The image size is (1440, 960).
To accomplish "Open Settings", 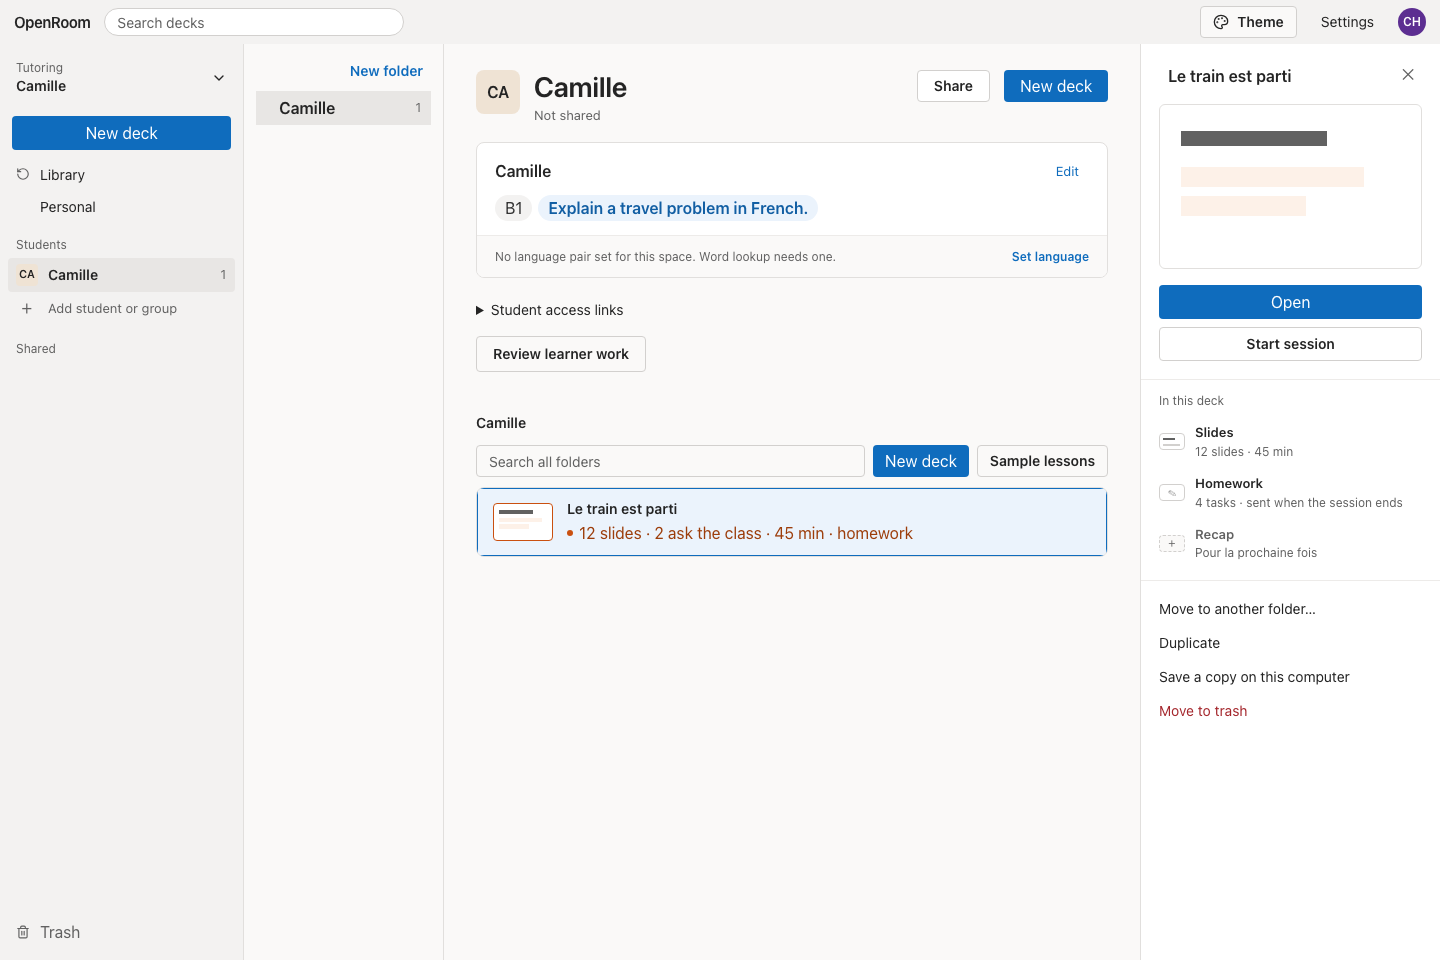I will point(1347,22).
